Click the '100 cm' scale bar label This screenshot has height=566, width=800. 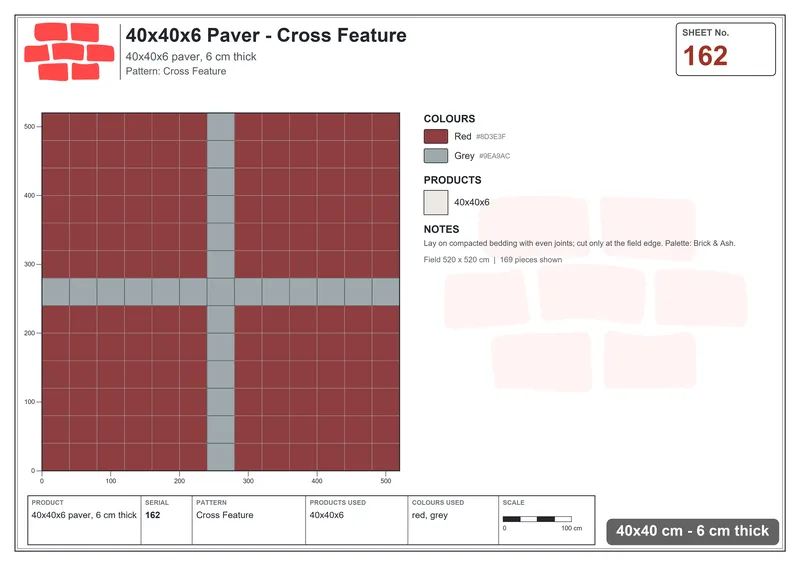click(x=571, y=528)
